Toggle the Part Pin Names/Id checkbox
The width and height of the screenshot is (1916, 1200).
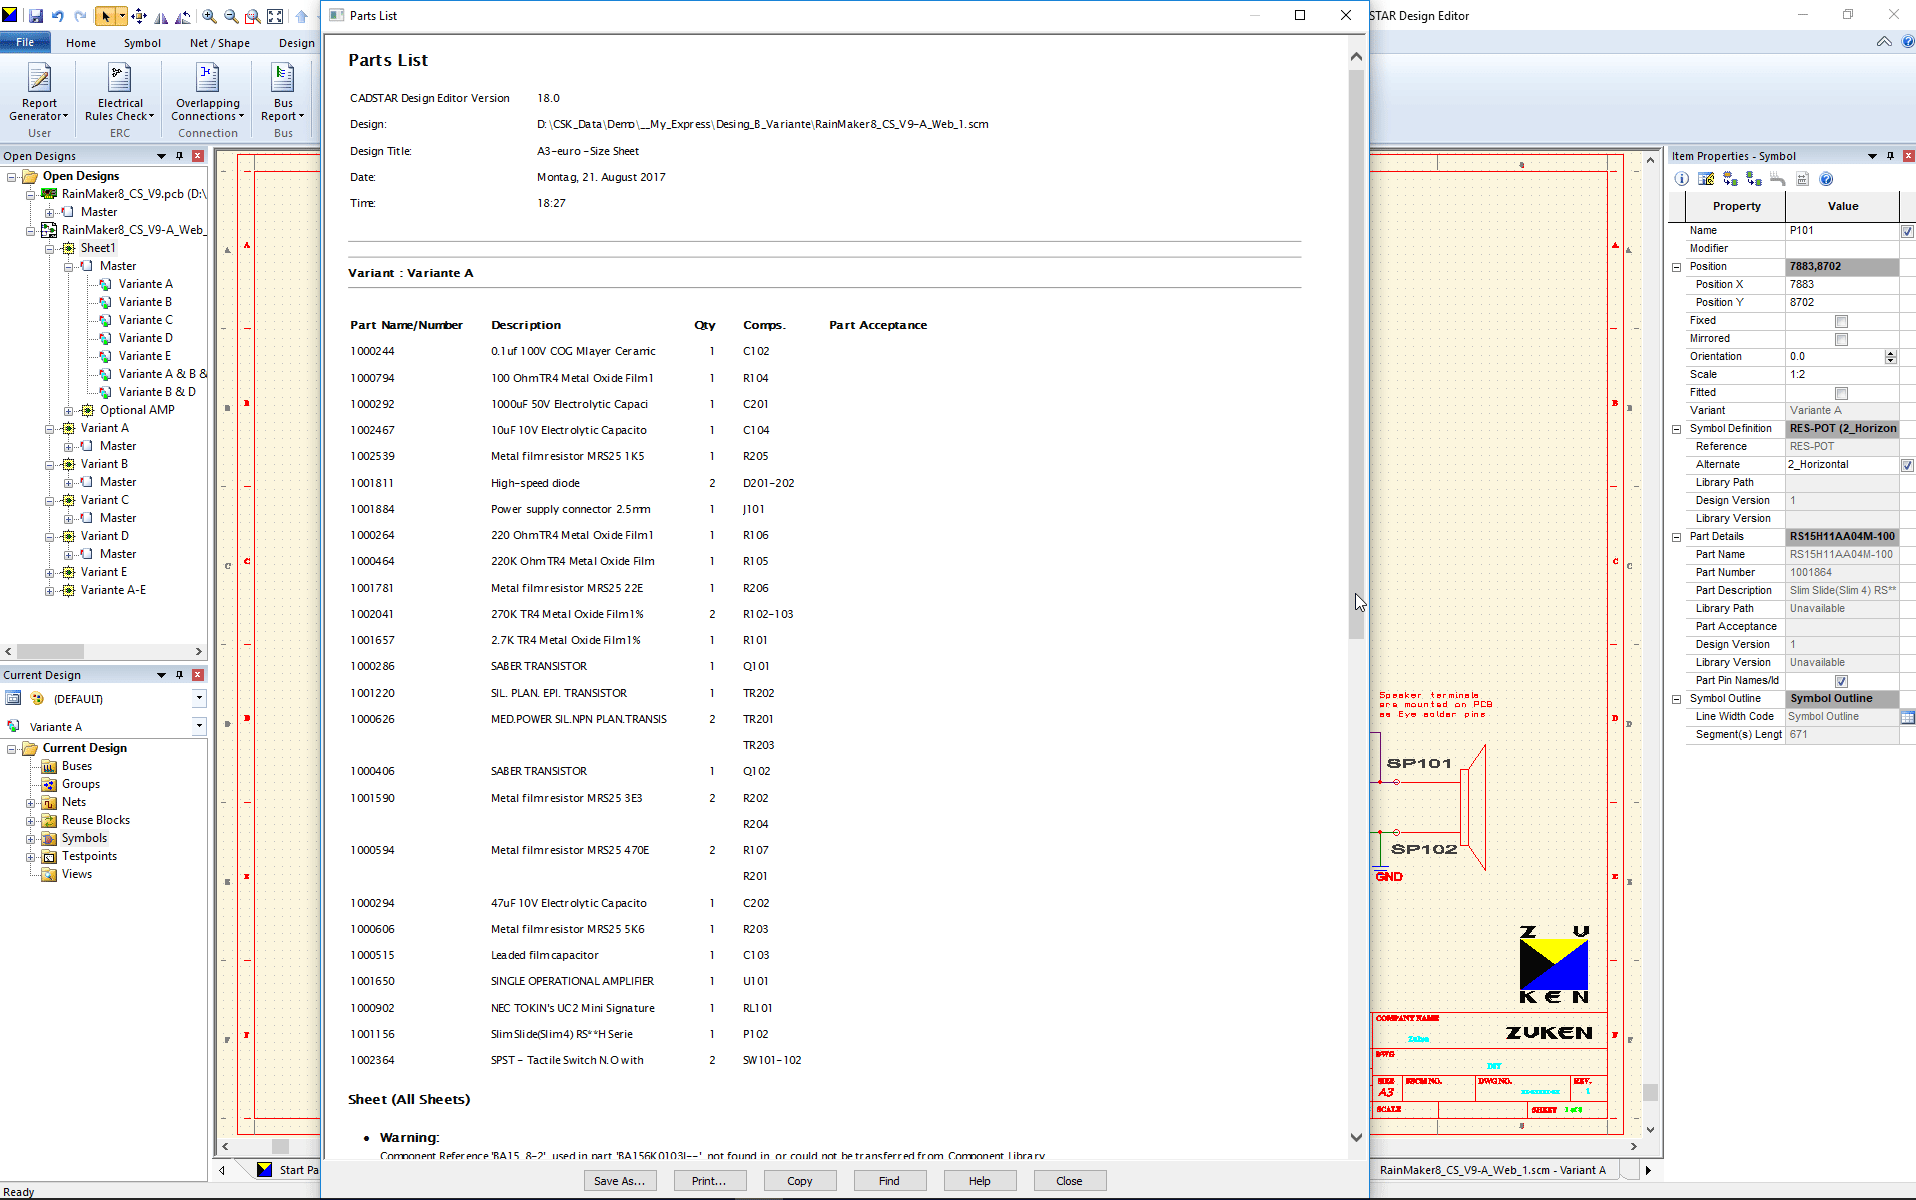[1841, 681]
